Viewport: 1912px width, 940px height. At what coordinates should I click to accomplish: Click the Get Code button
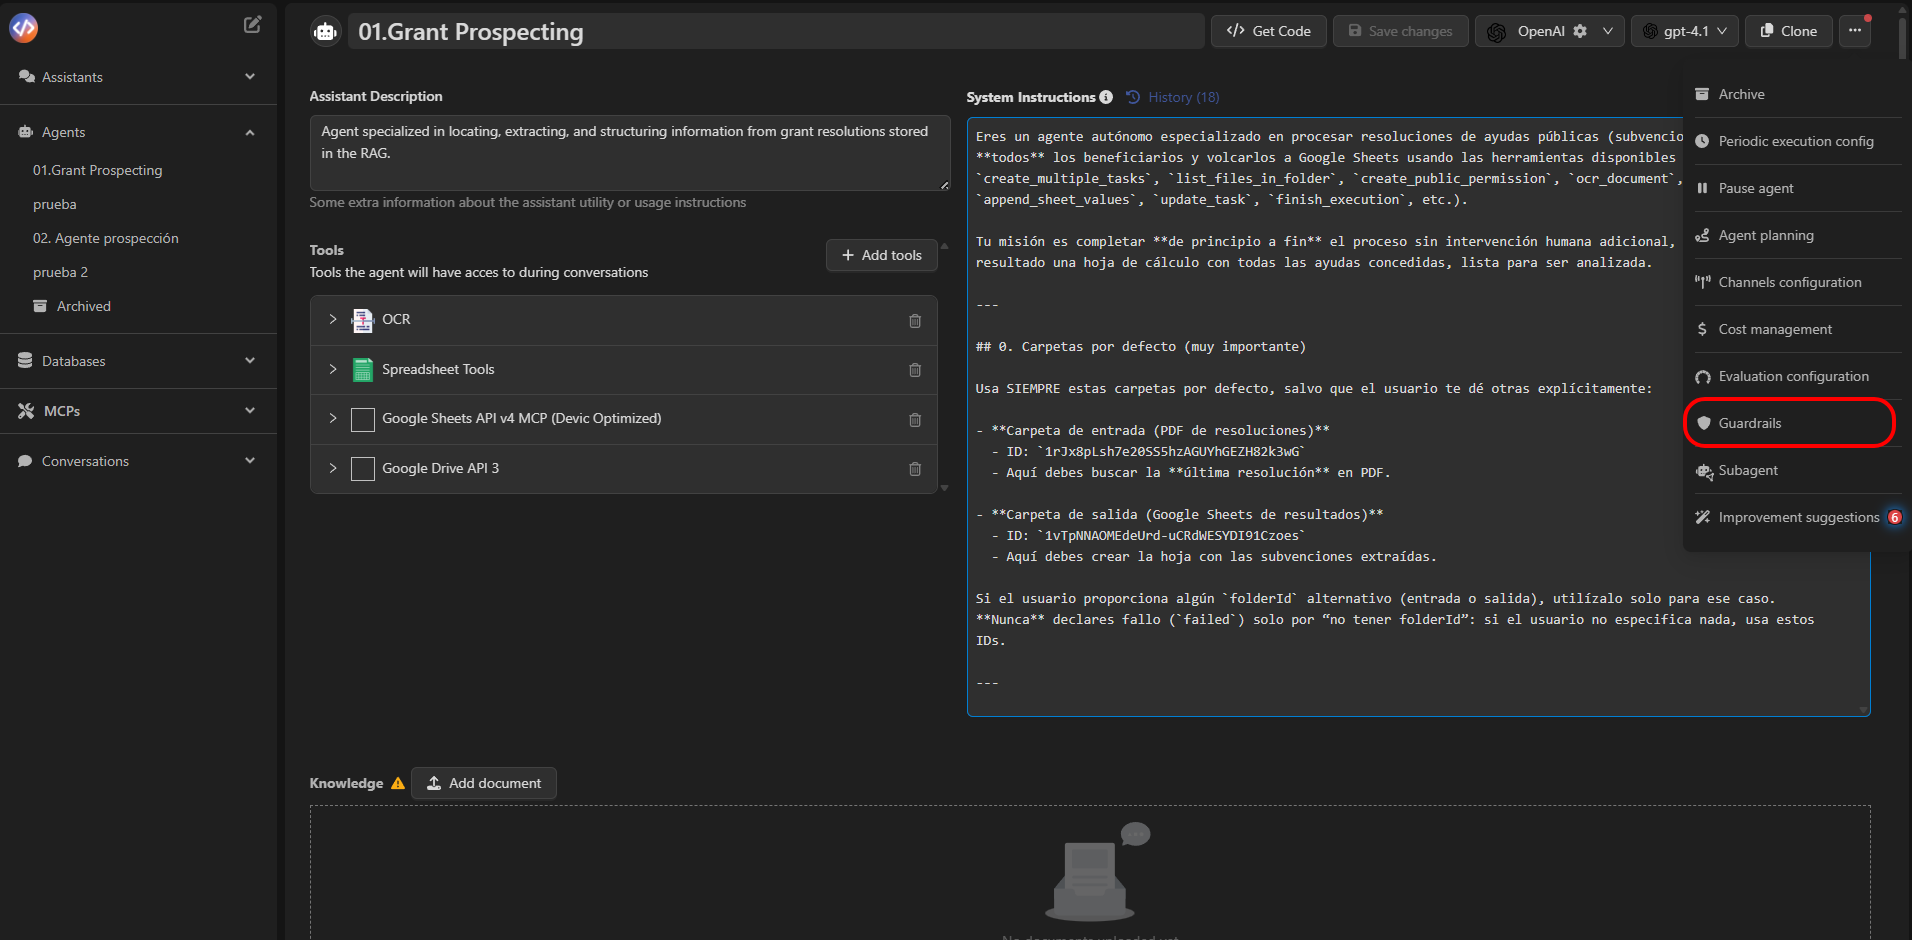pos(1267,31)
